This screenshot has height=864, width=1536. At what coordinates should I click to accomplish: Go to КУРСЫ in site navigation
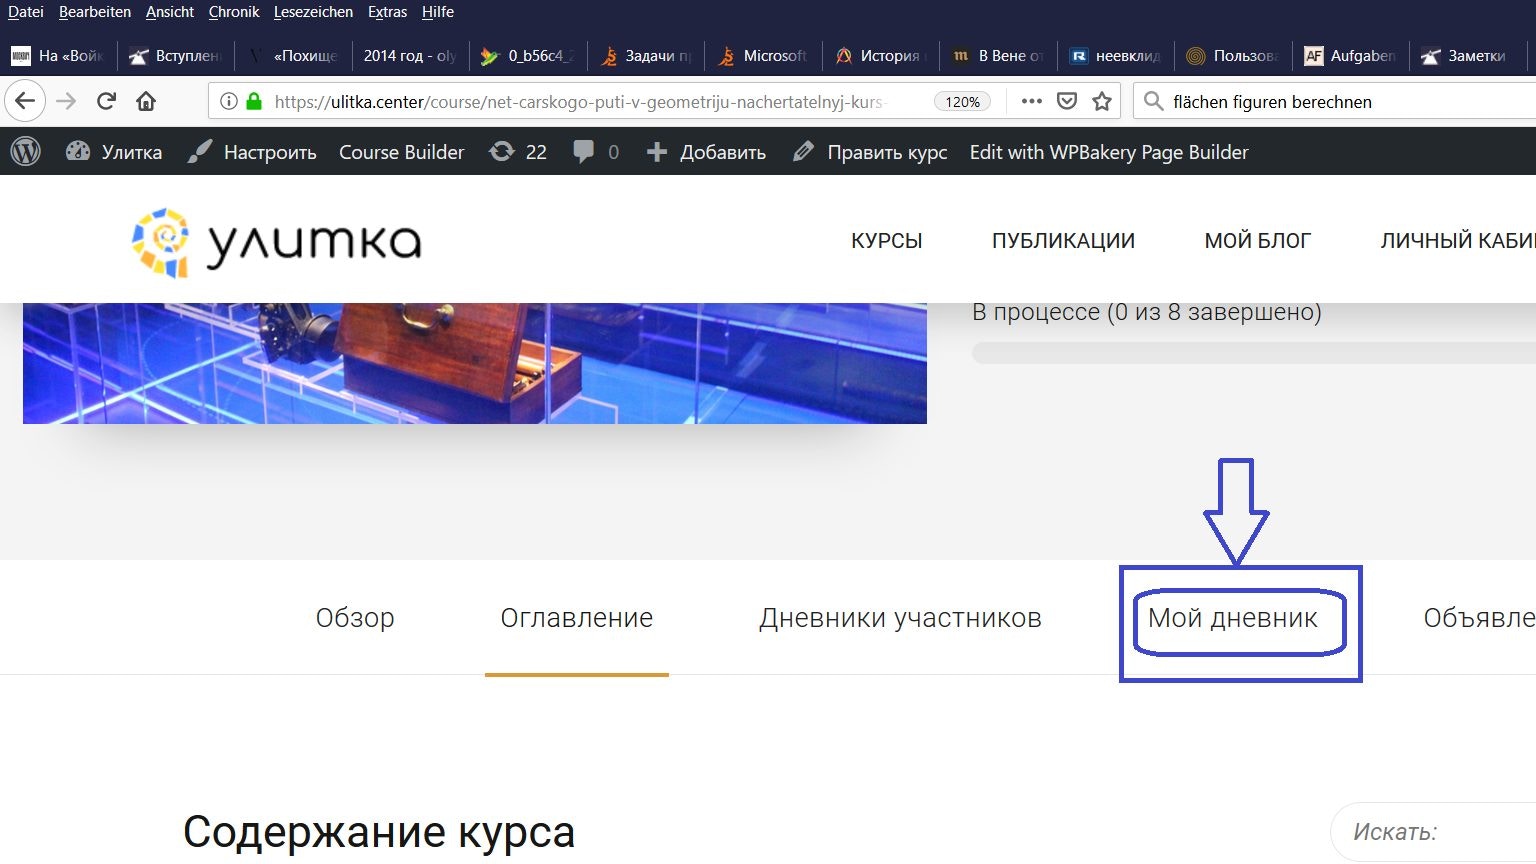pos(886,241)
